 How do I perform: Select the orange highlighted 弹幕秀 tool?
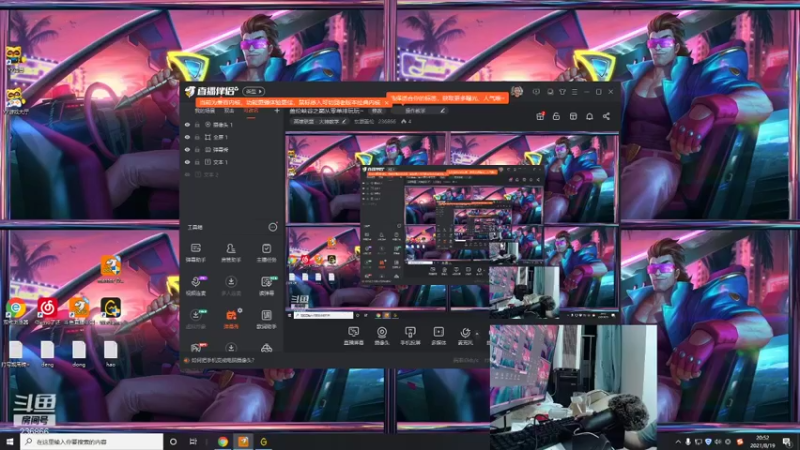(231, 319)
